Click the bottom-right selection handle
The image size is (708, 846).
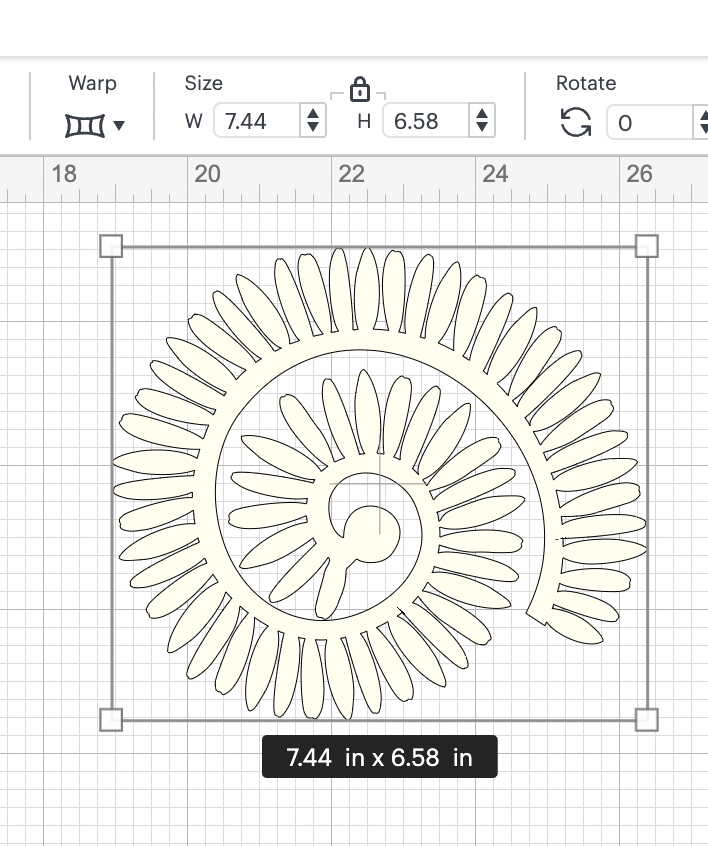pos(647,719)
